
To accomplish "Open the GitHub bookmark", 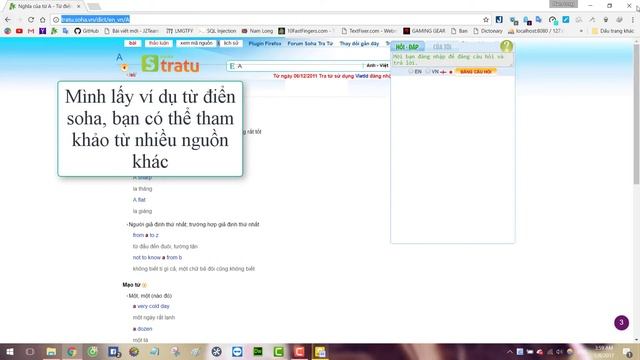I will pos(87,31).
